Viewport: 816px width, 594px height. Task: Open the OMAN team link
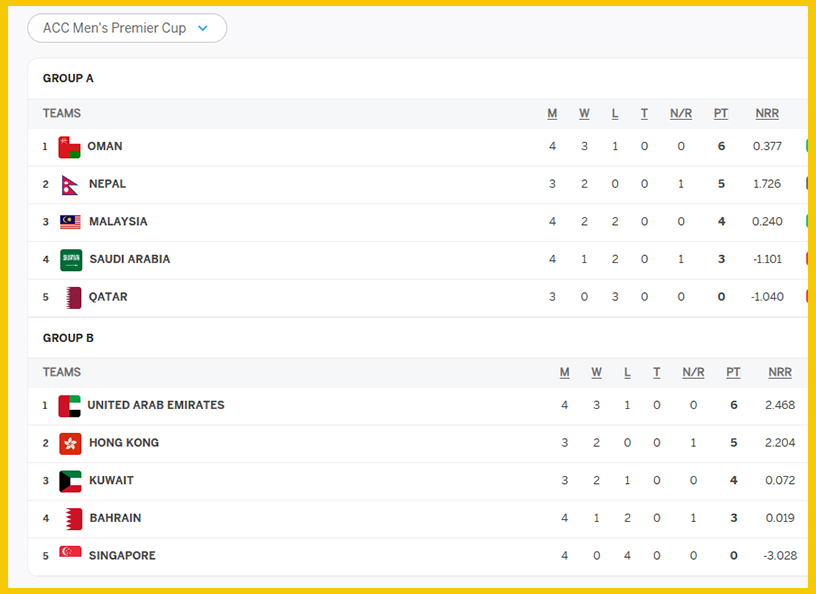click(x=105, y=146)
